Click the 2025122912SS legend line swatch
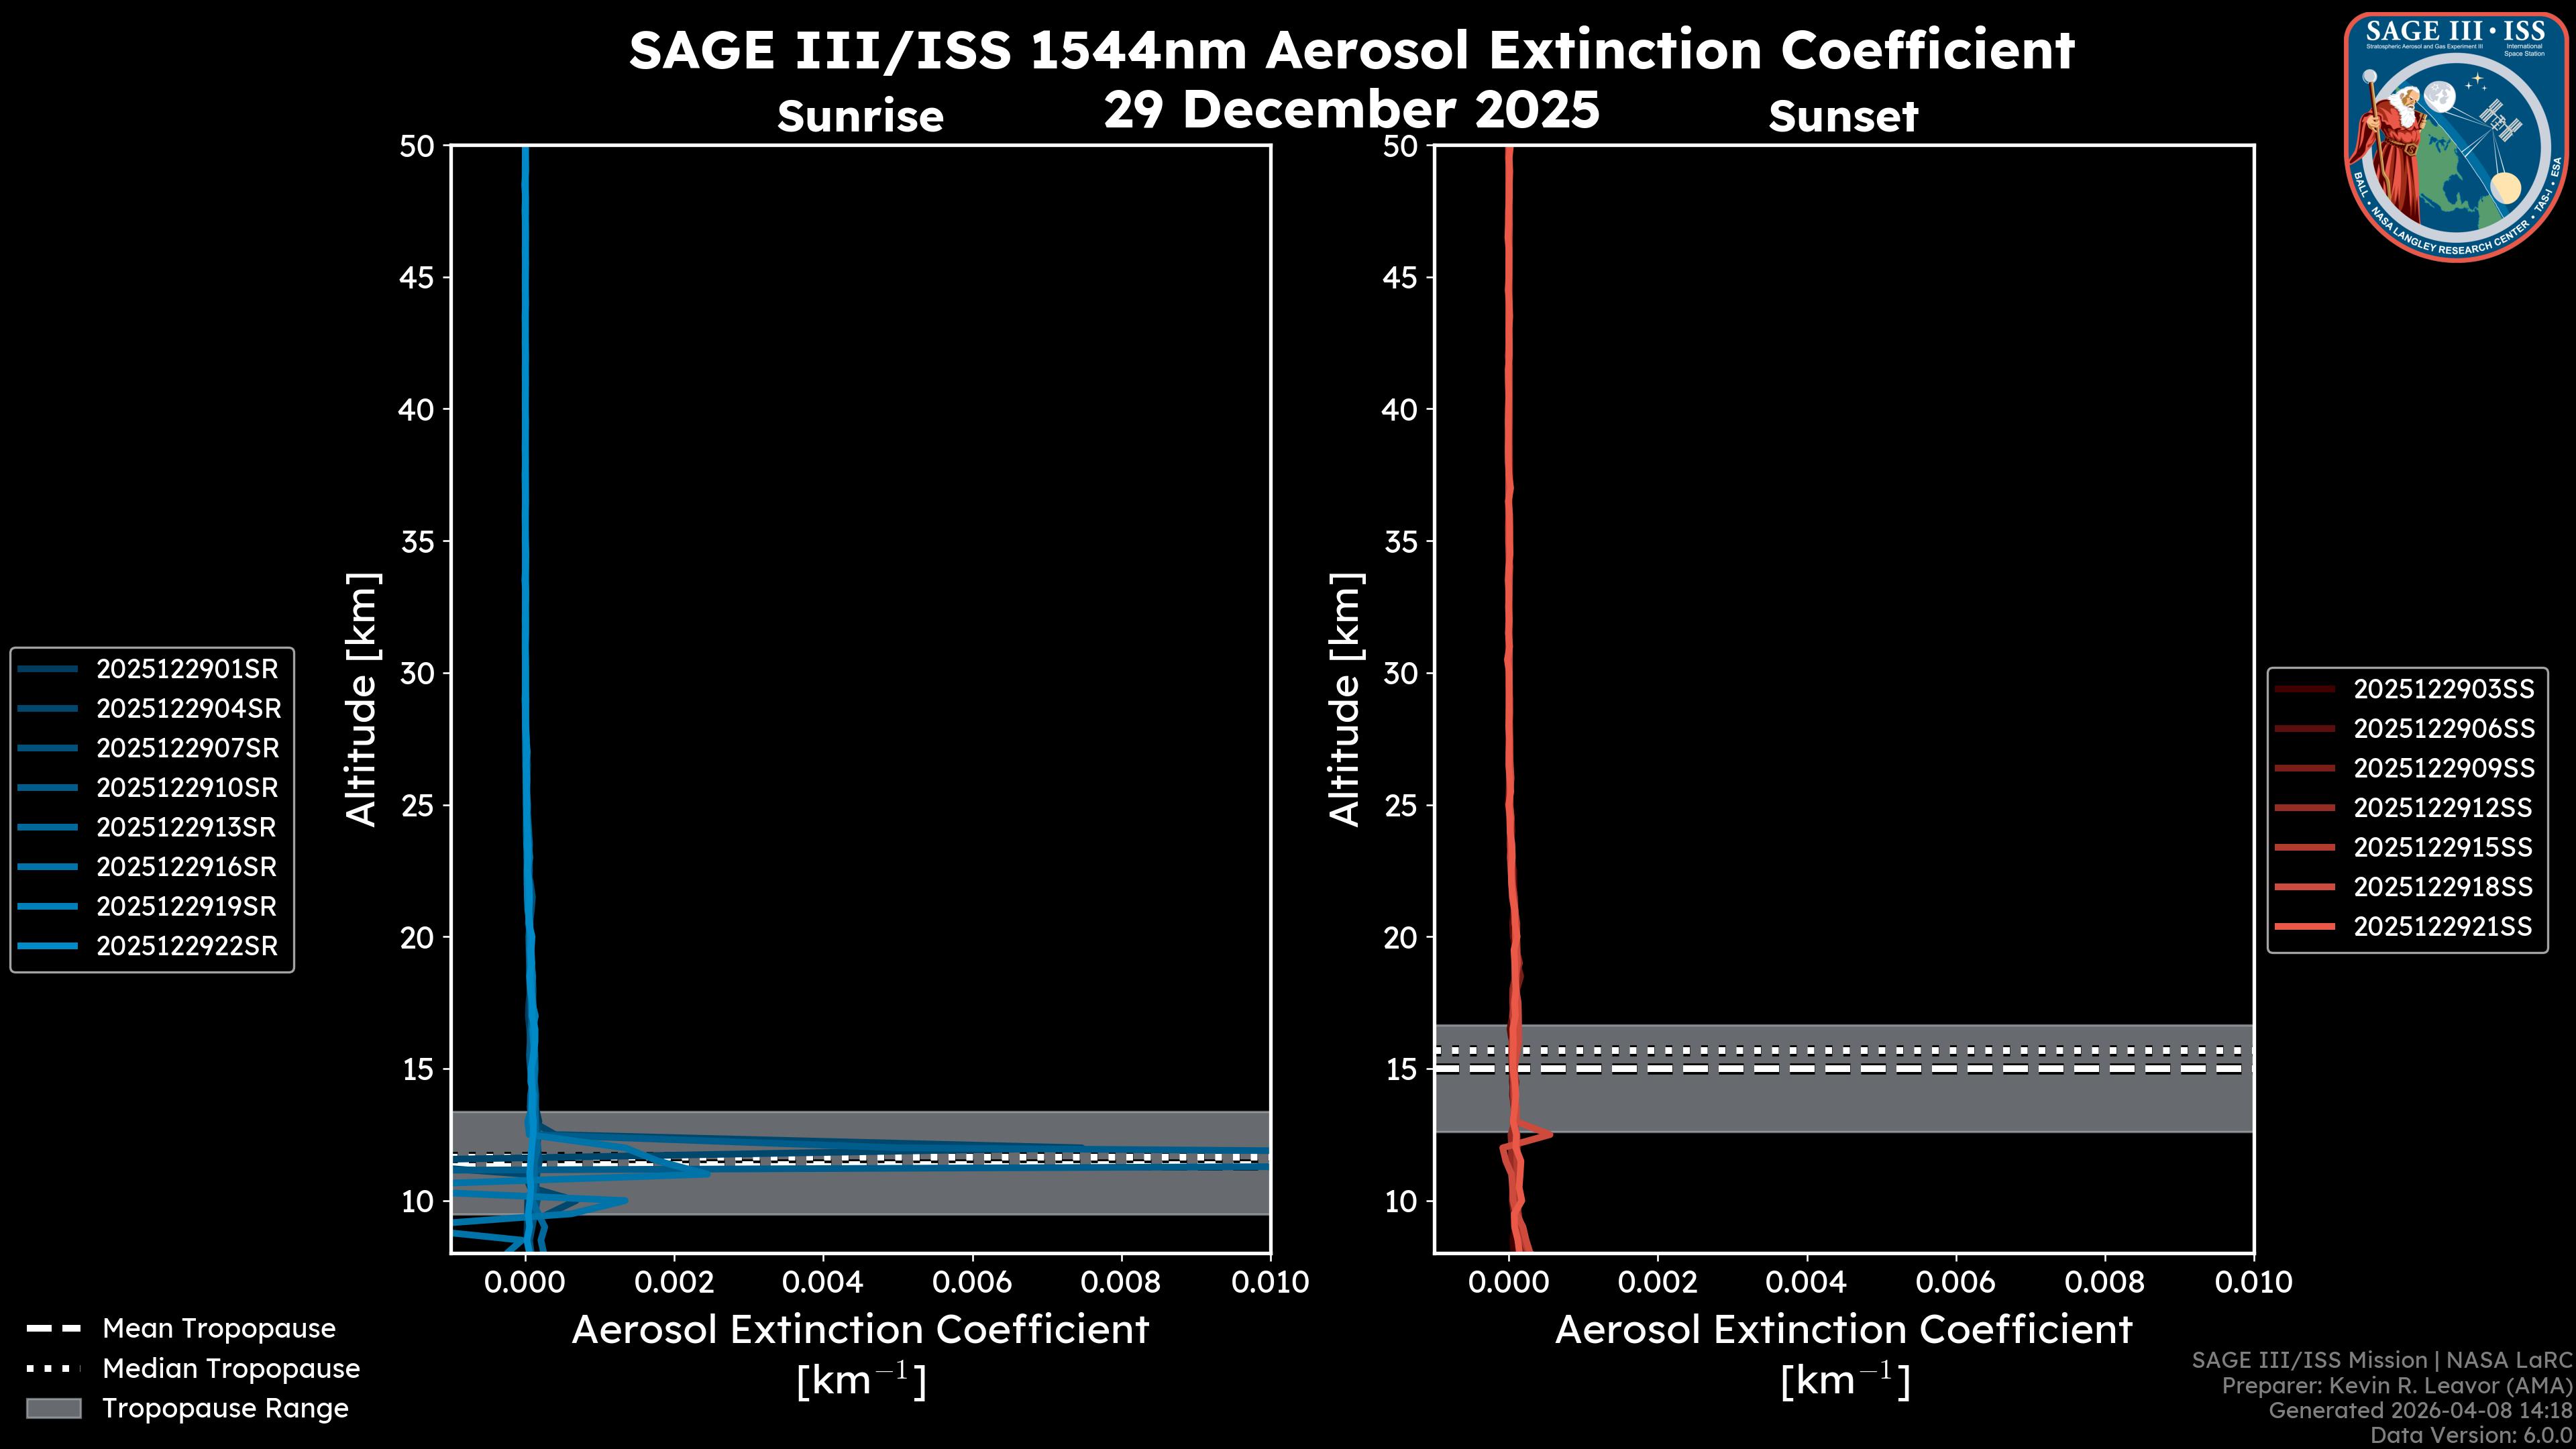The image size is (2576, 1449). point(2304,808)
